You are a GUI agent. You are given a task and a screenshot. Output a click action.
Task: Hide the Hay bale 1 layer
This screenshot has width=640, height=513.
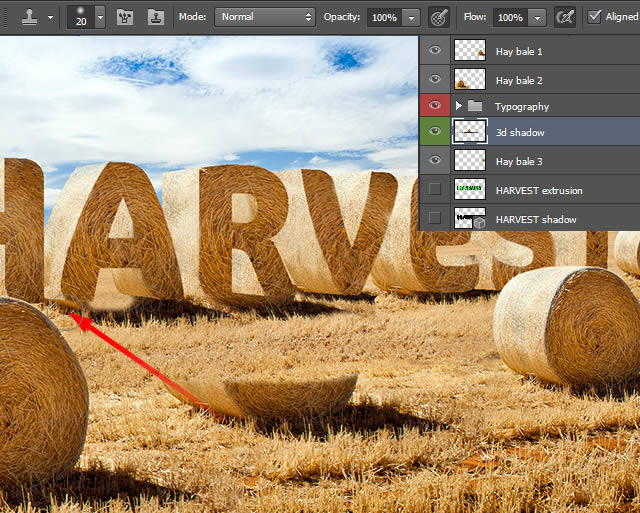tap(435, 50)
